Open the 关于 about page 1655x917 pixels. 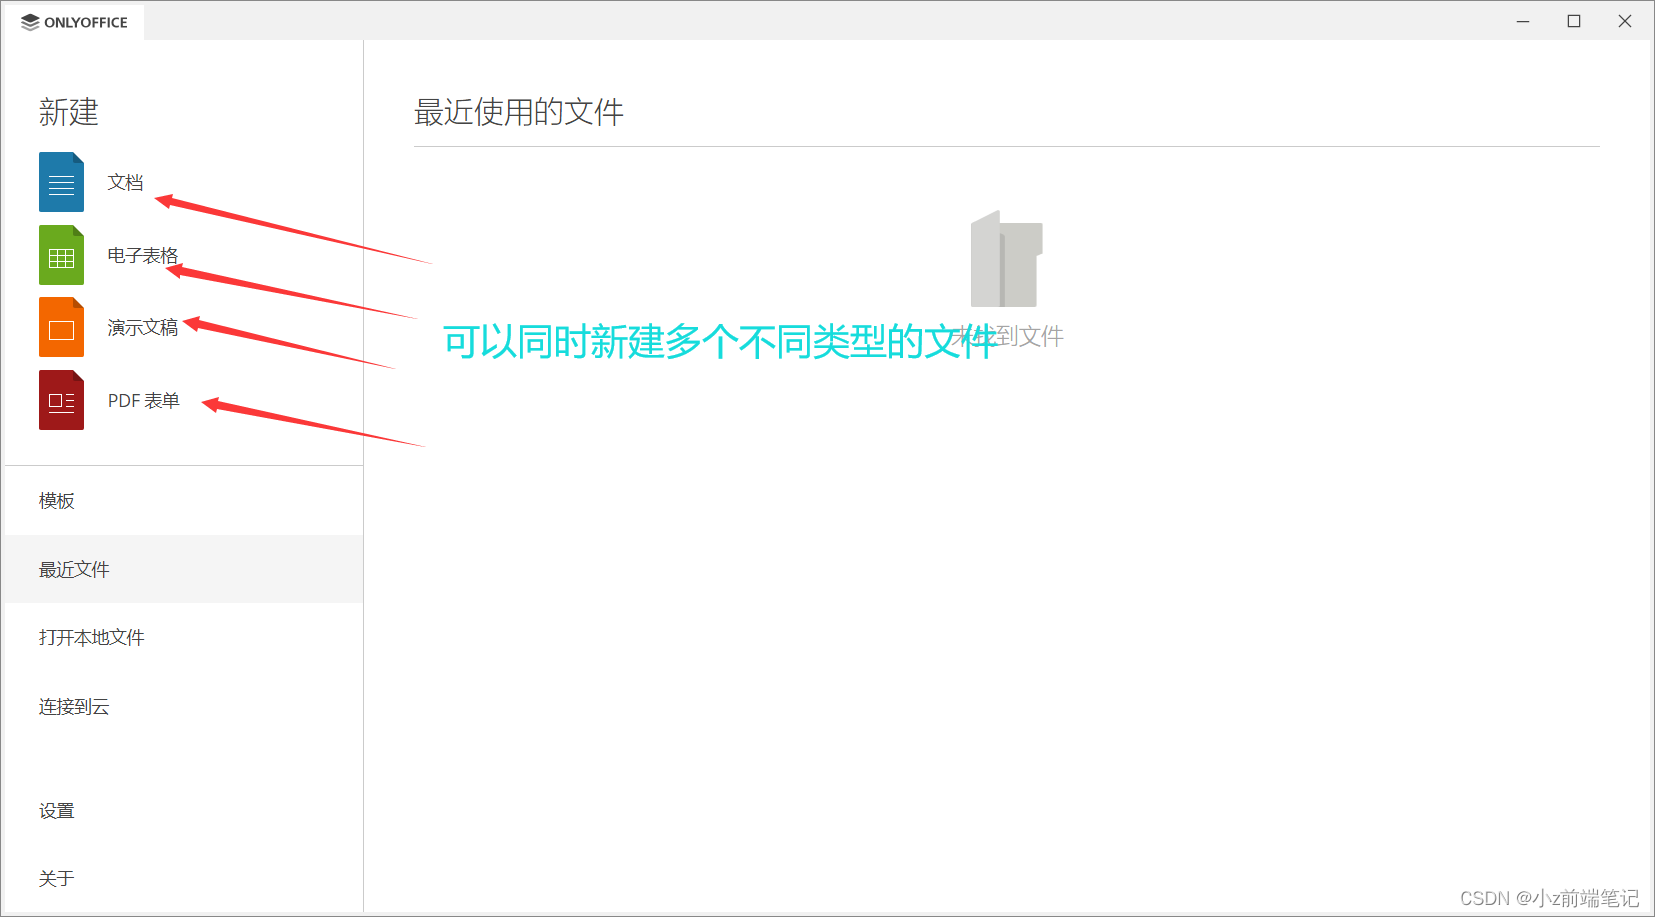click(183, 878)
